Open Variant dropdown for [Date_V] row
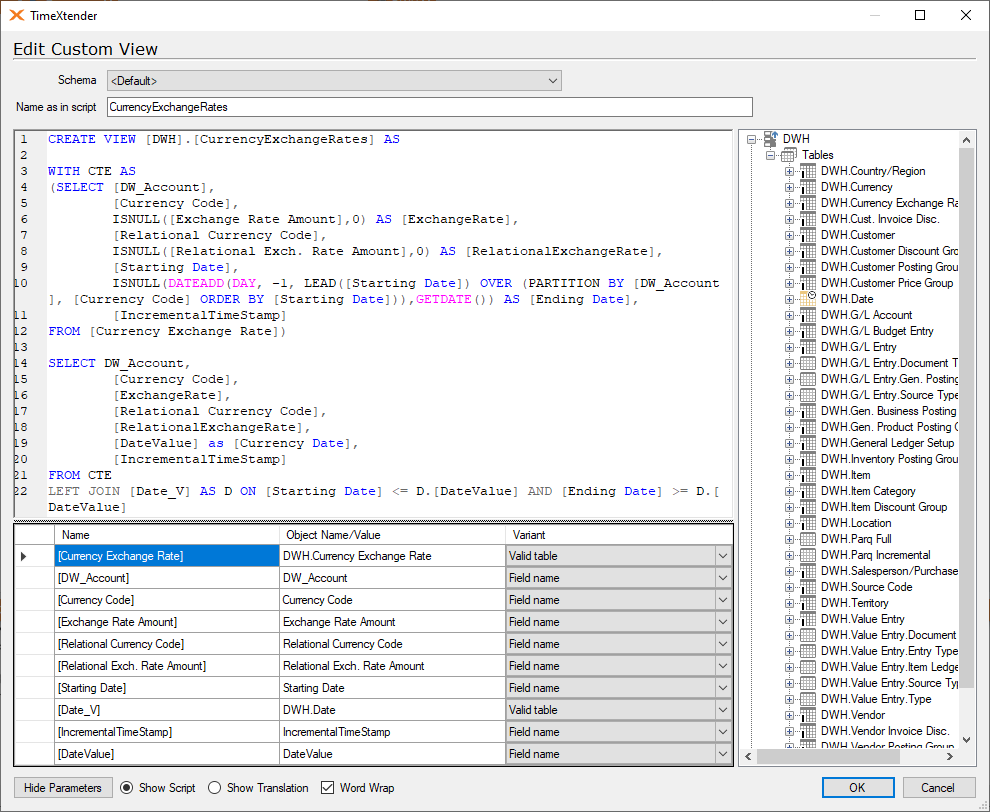This screenshot has height=812, width=990. (x=723, y=710)
